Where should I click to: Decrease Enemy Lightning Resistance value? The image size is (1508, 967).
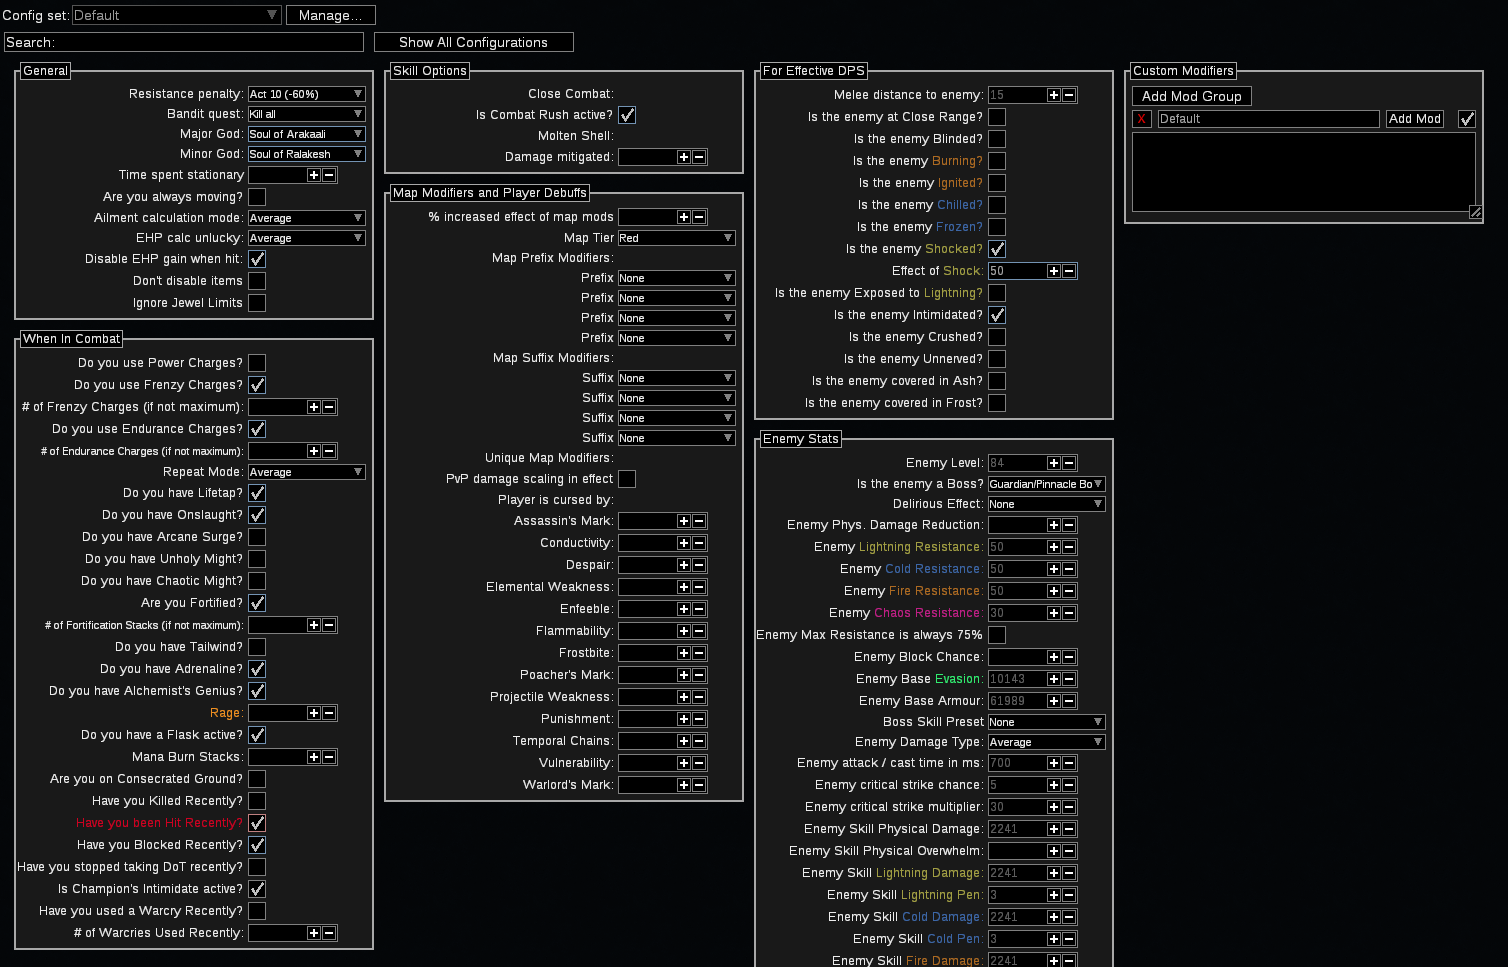pos(1069,547)
